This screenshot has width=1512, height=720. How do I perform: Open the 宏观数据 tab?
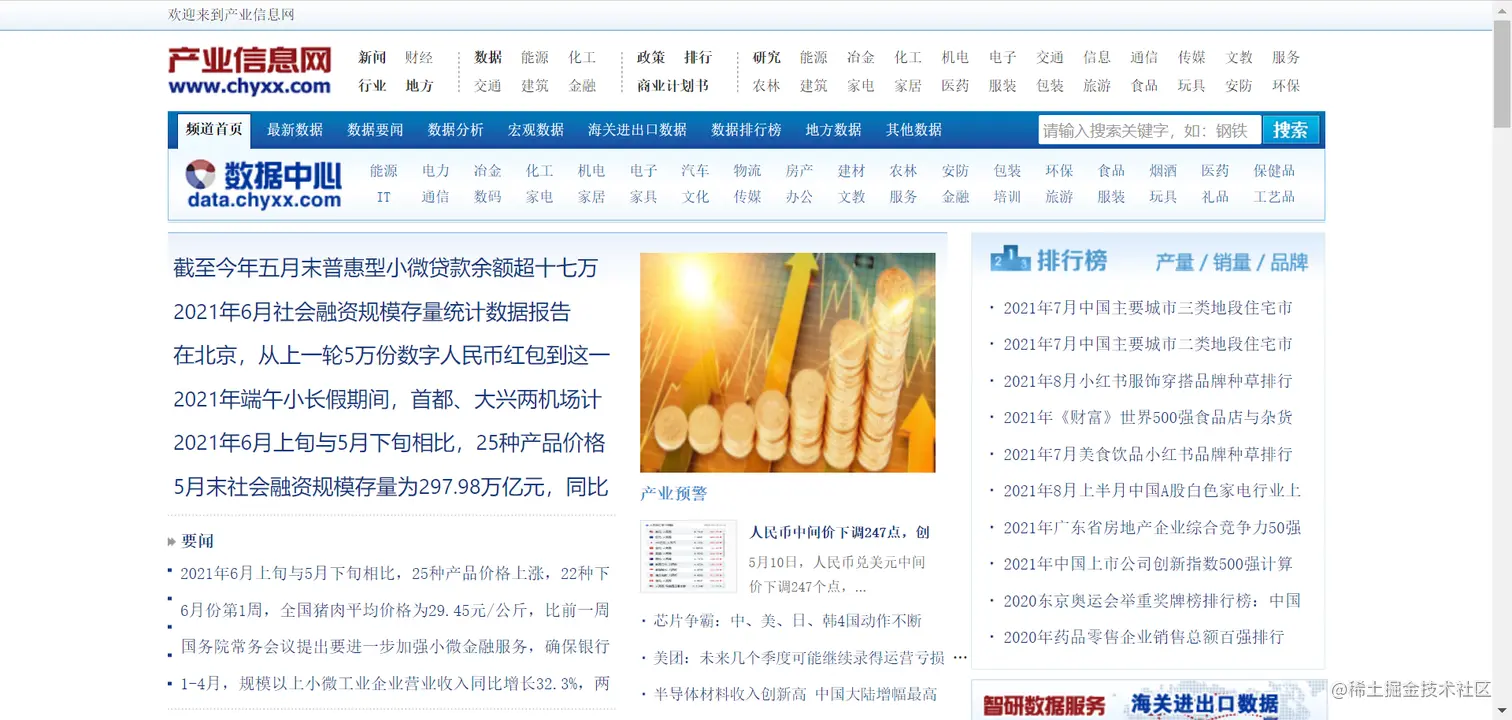[x=535, y=129]
